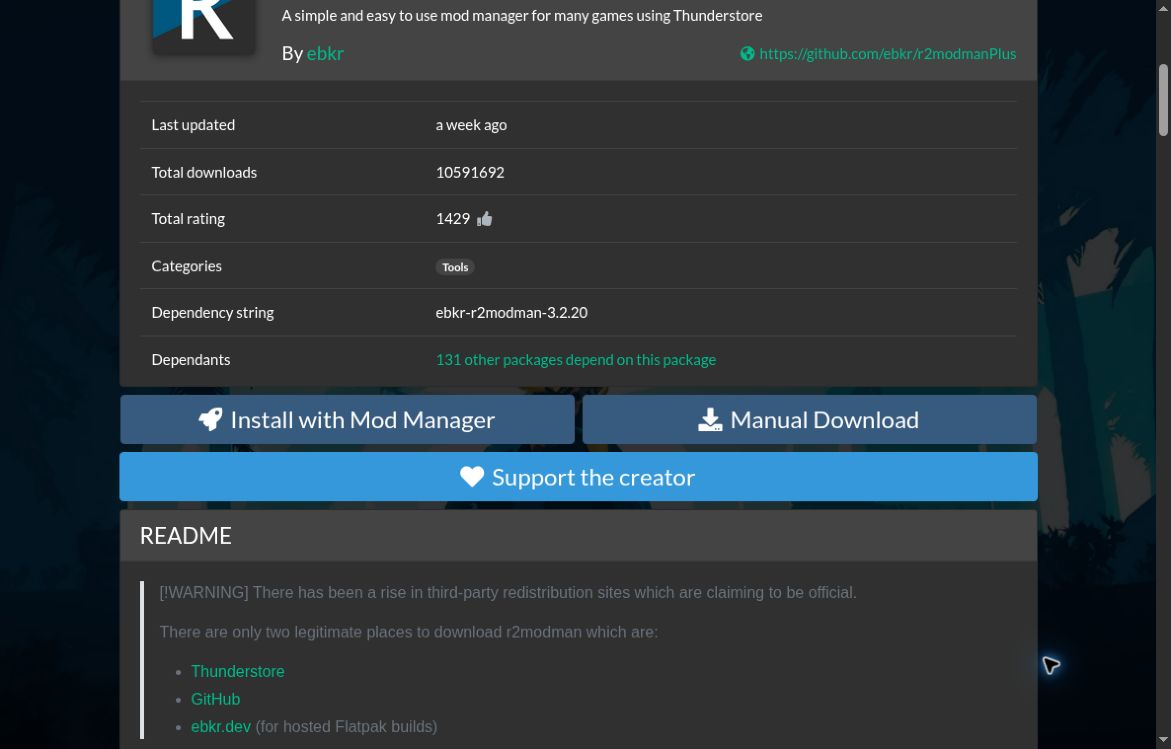The image size is (1171, 749).
Task: Click the Total downloads row label
Action: [x=204, y=173]
